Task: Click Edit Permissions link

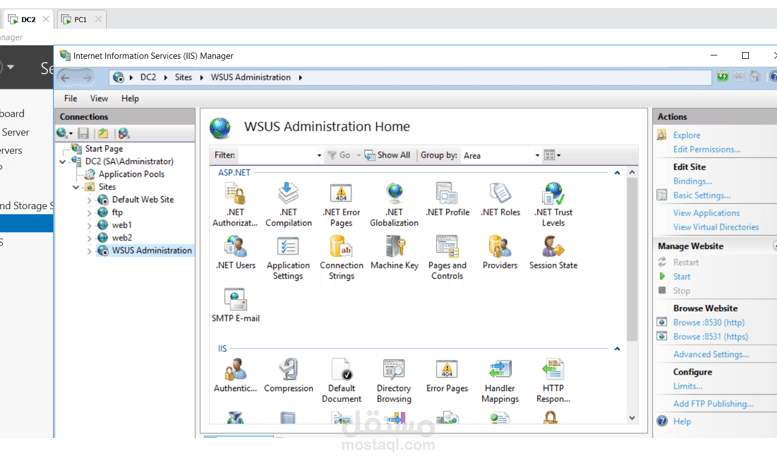Action: pyautogui.click(x=707, y=150)
